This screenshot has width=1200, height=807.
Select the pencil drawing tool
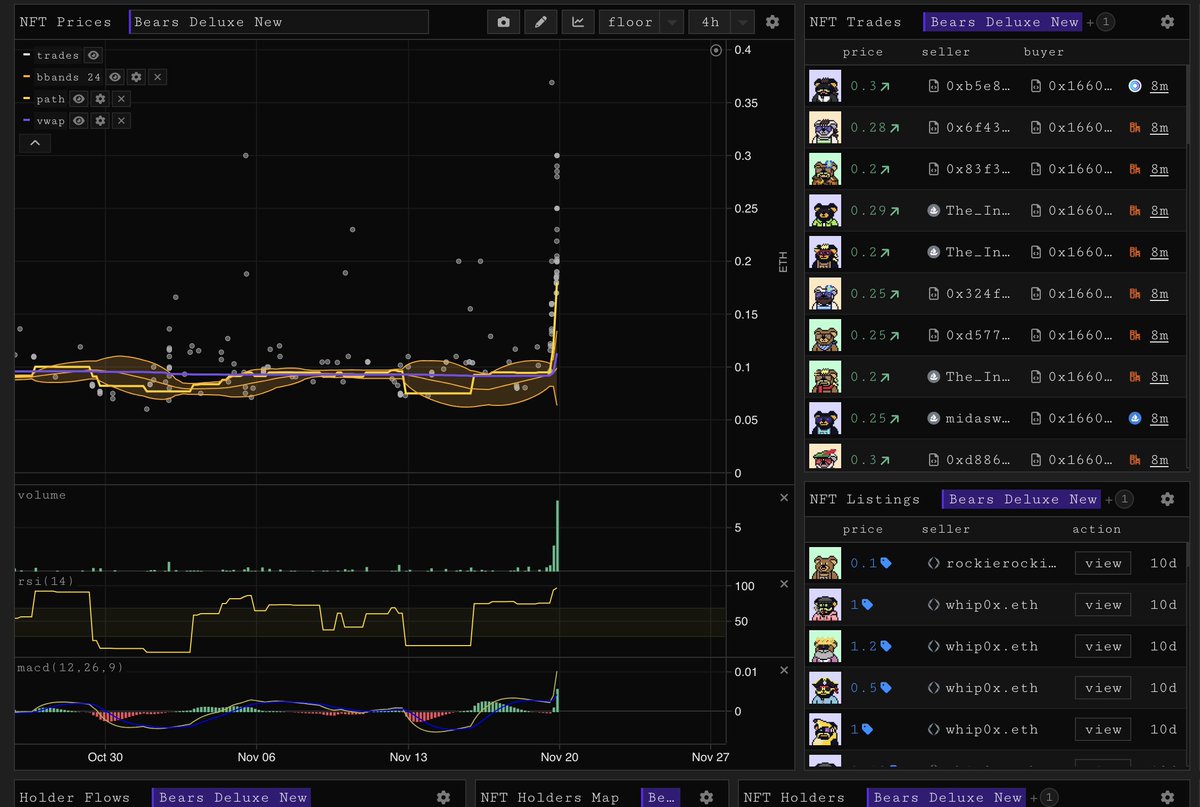pos(541,21)
